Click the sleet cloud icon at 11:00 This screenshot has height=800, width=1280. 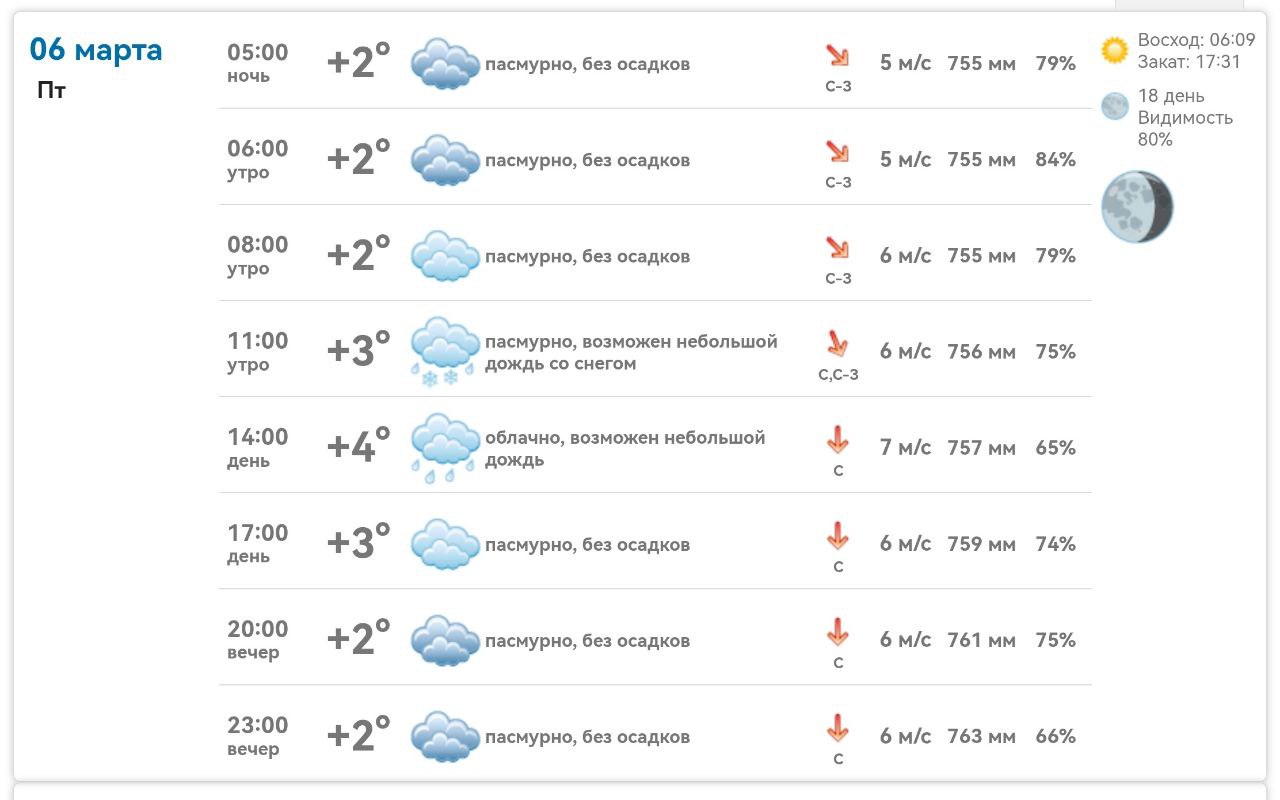pyautogui.click(x=445, y=351)
